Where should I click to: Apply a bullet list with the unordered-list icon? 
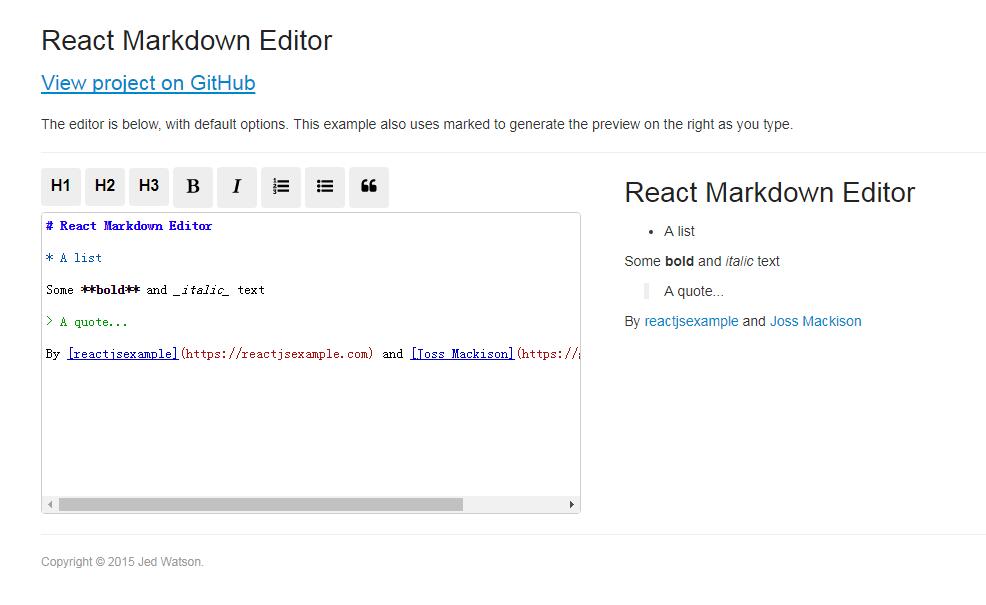click(x=324, y=187)
